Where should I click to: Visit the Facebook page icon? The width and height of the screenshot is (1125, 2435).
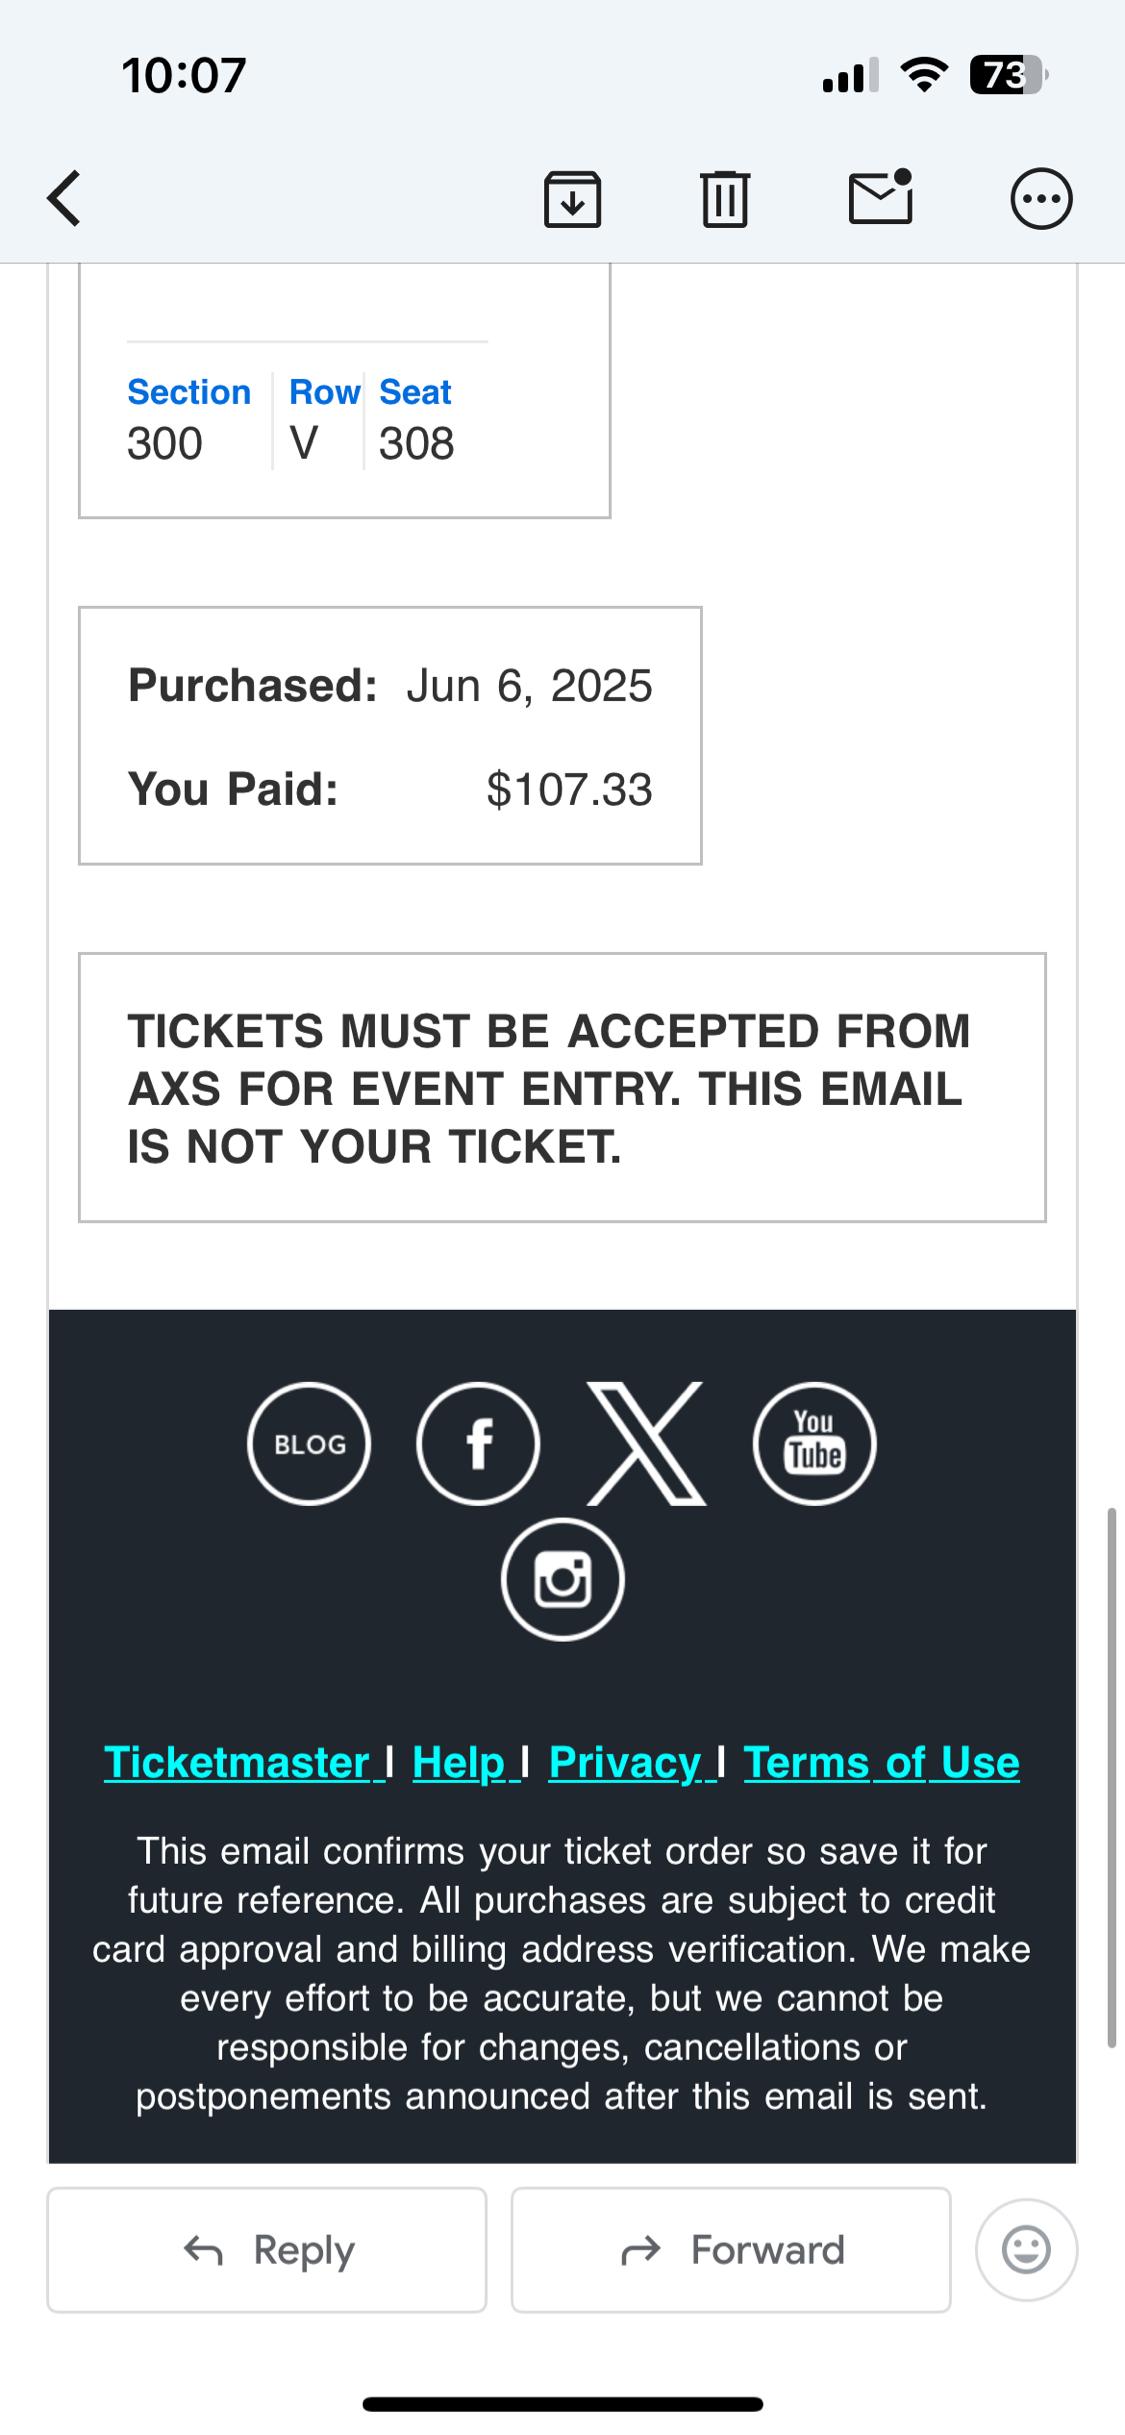click(x=478, y=1443)
